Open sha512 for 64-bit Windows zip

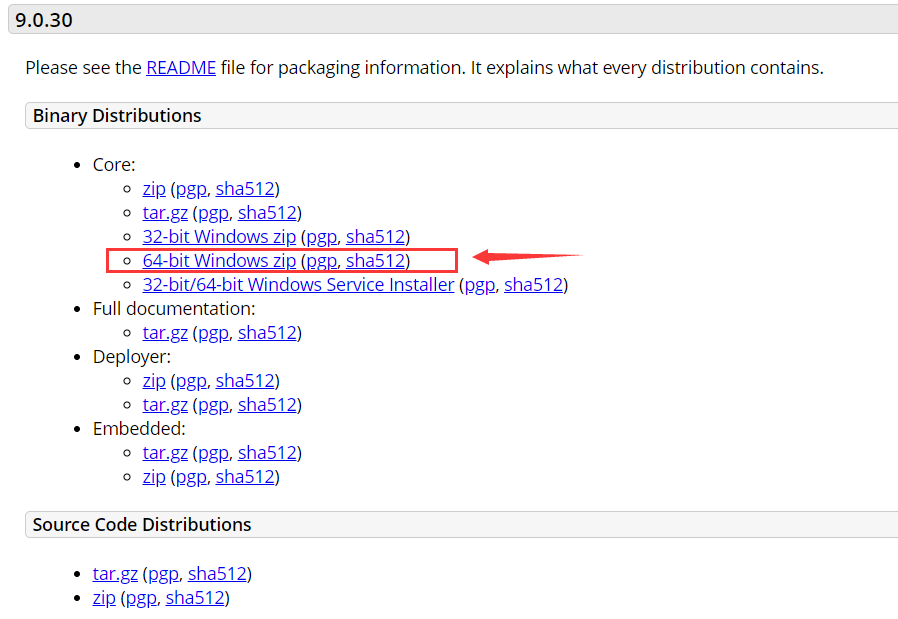(376, 261)
